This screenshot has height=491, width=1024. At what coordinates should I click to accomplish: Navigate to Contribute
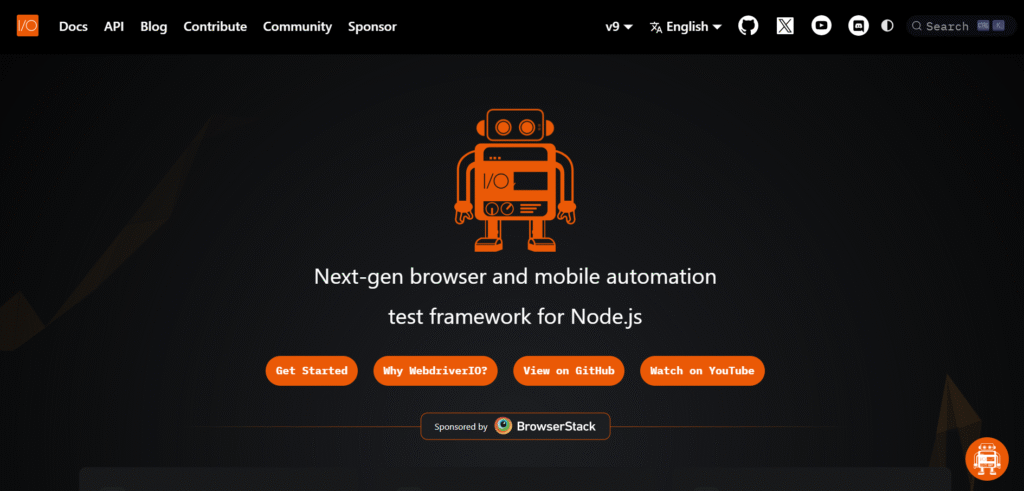coord(215,27)
